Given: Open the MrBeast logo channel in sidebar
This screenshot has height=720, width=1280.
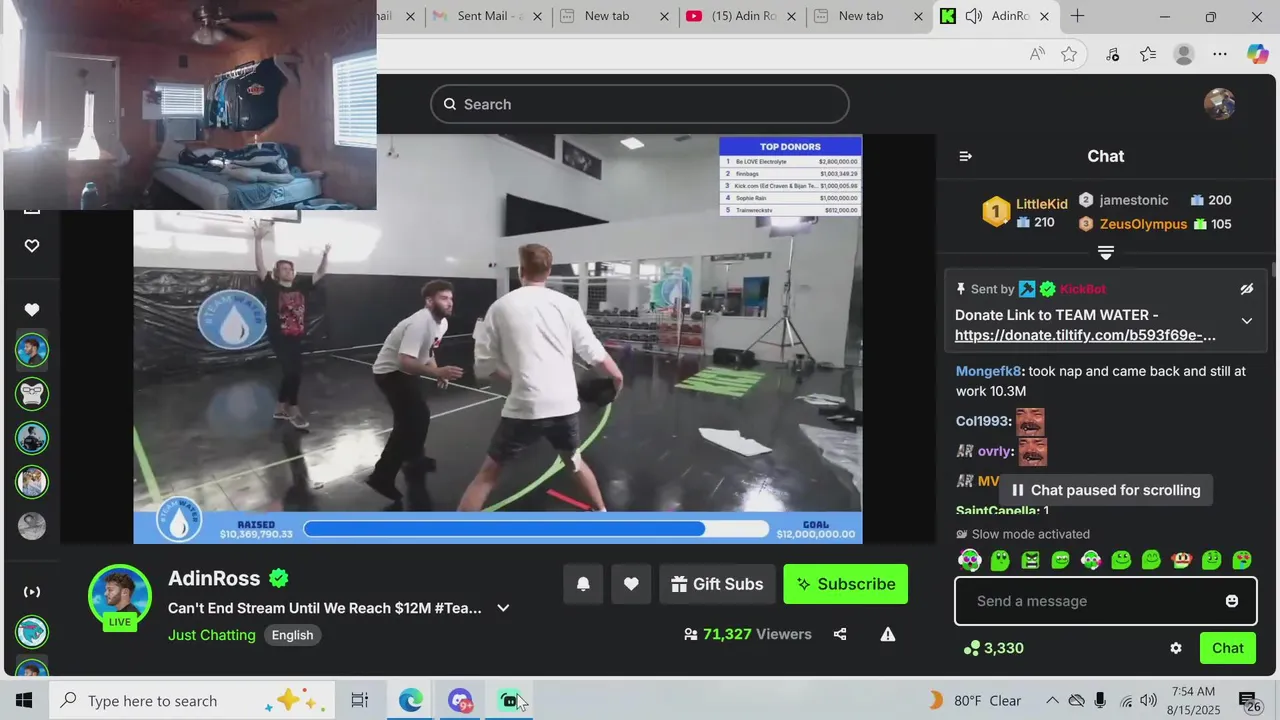Looking at the screenshot, I should tap(32, 632).
